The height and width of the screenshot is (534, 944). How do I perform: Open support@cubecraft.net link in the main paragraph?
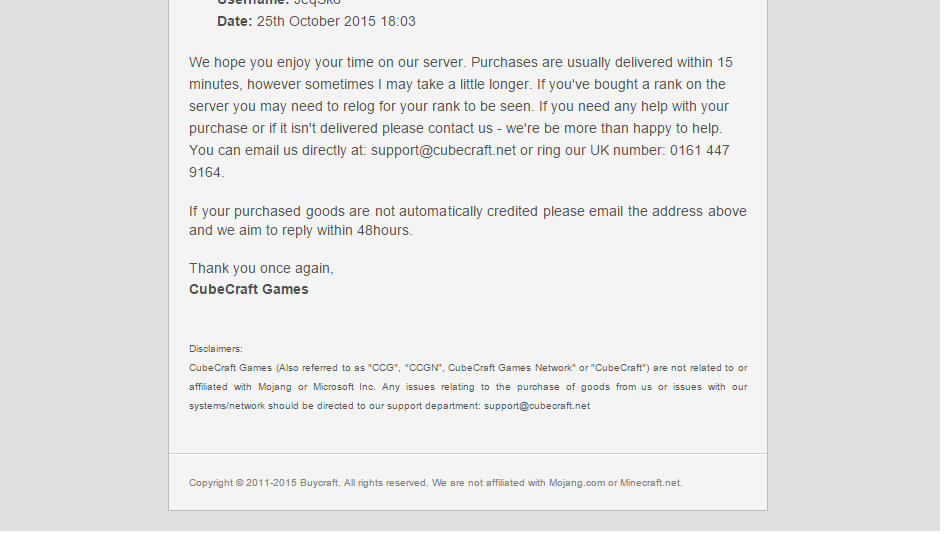click(443, 151)
